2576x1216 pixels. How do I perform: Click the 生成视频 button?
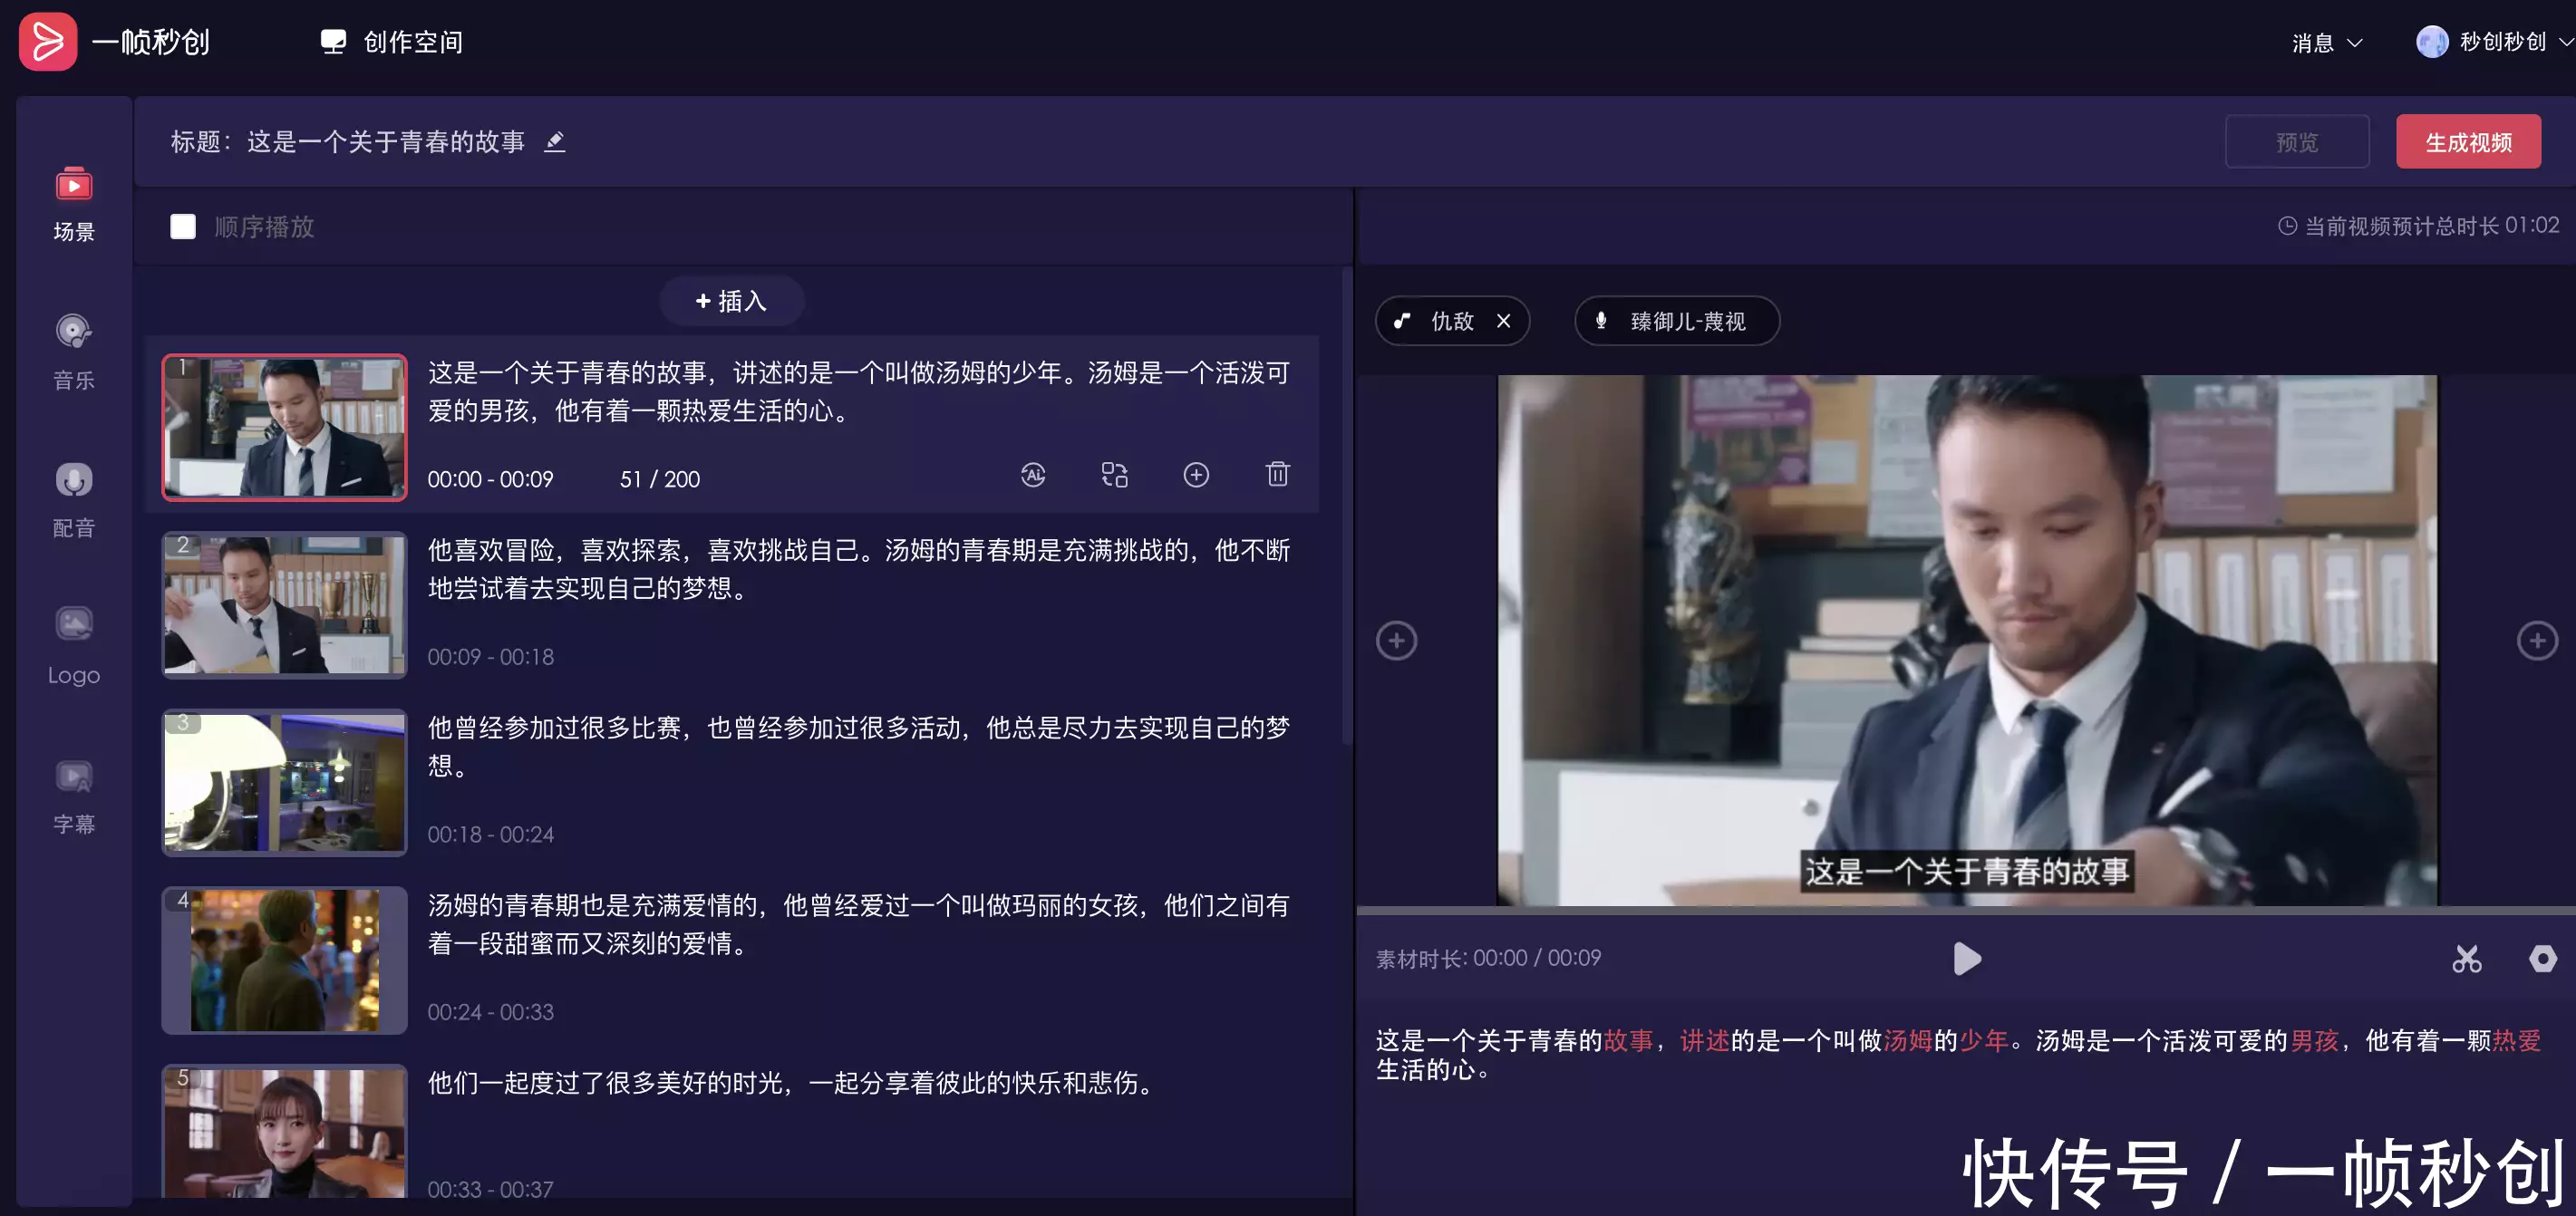tap(2467, 142)
